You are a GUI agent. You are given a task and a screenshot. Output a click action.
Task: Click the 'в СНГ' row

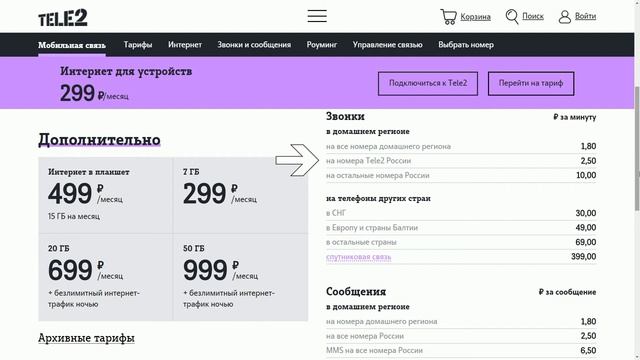point(461,213)
